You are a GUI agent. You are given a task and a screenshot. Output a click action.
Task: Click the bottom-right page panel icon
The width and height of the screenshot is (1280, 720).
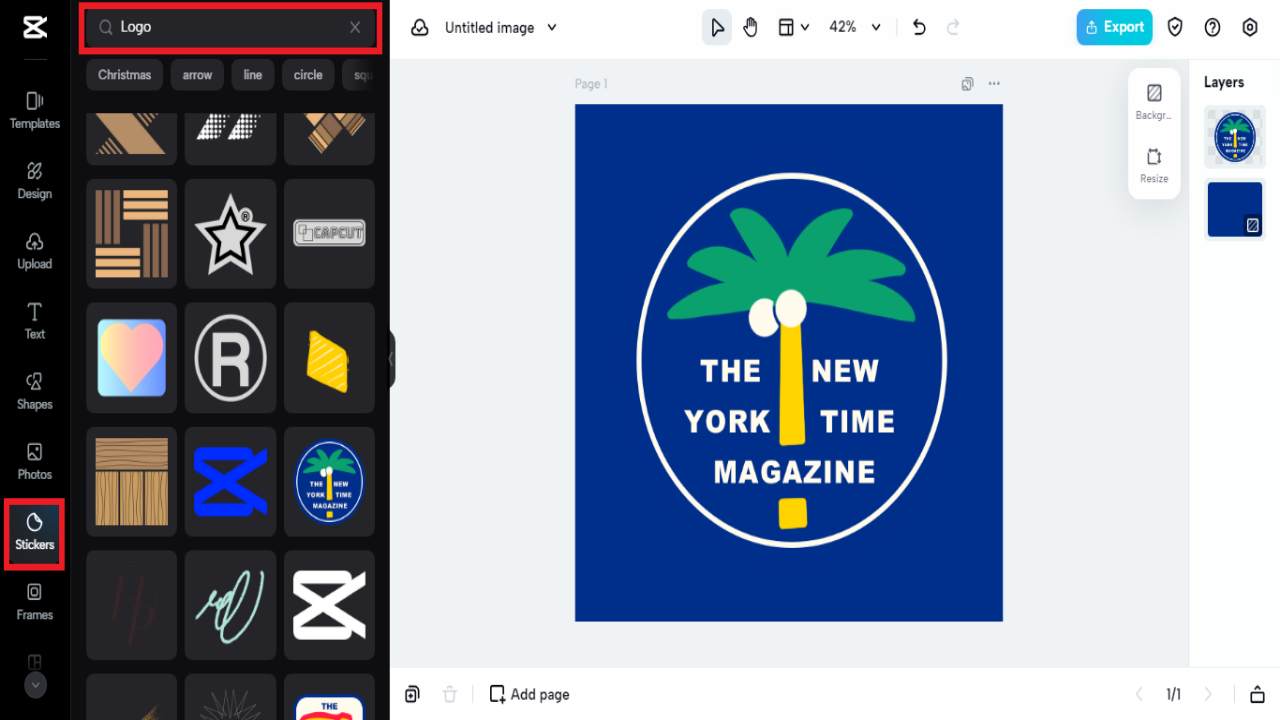(x=1257, y=694)
